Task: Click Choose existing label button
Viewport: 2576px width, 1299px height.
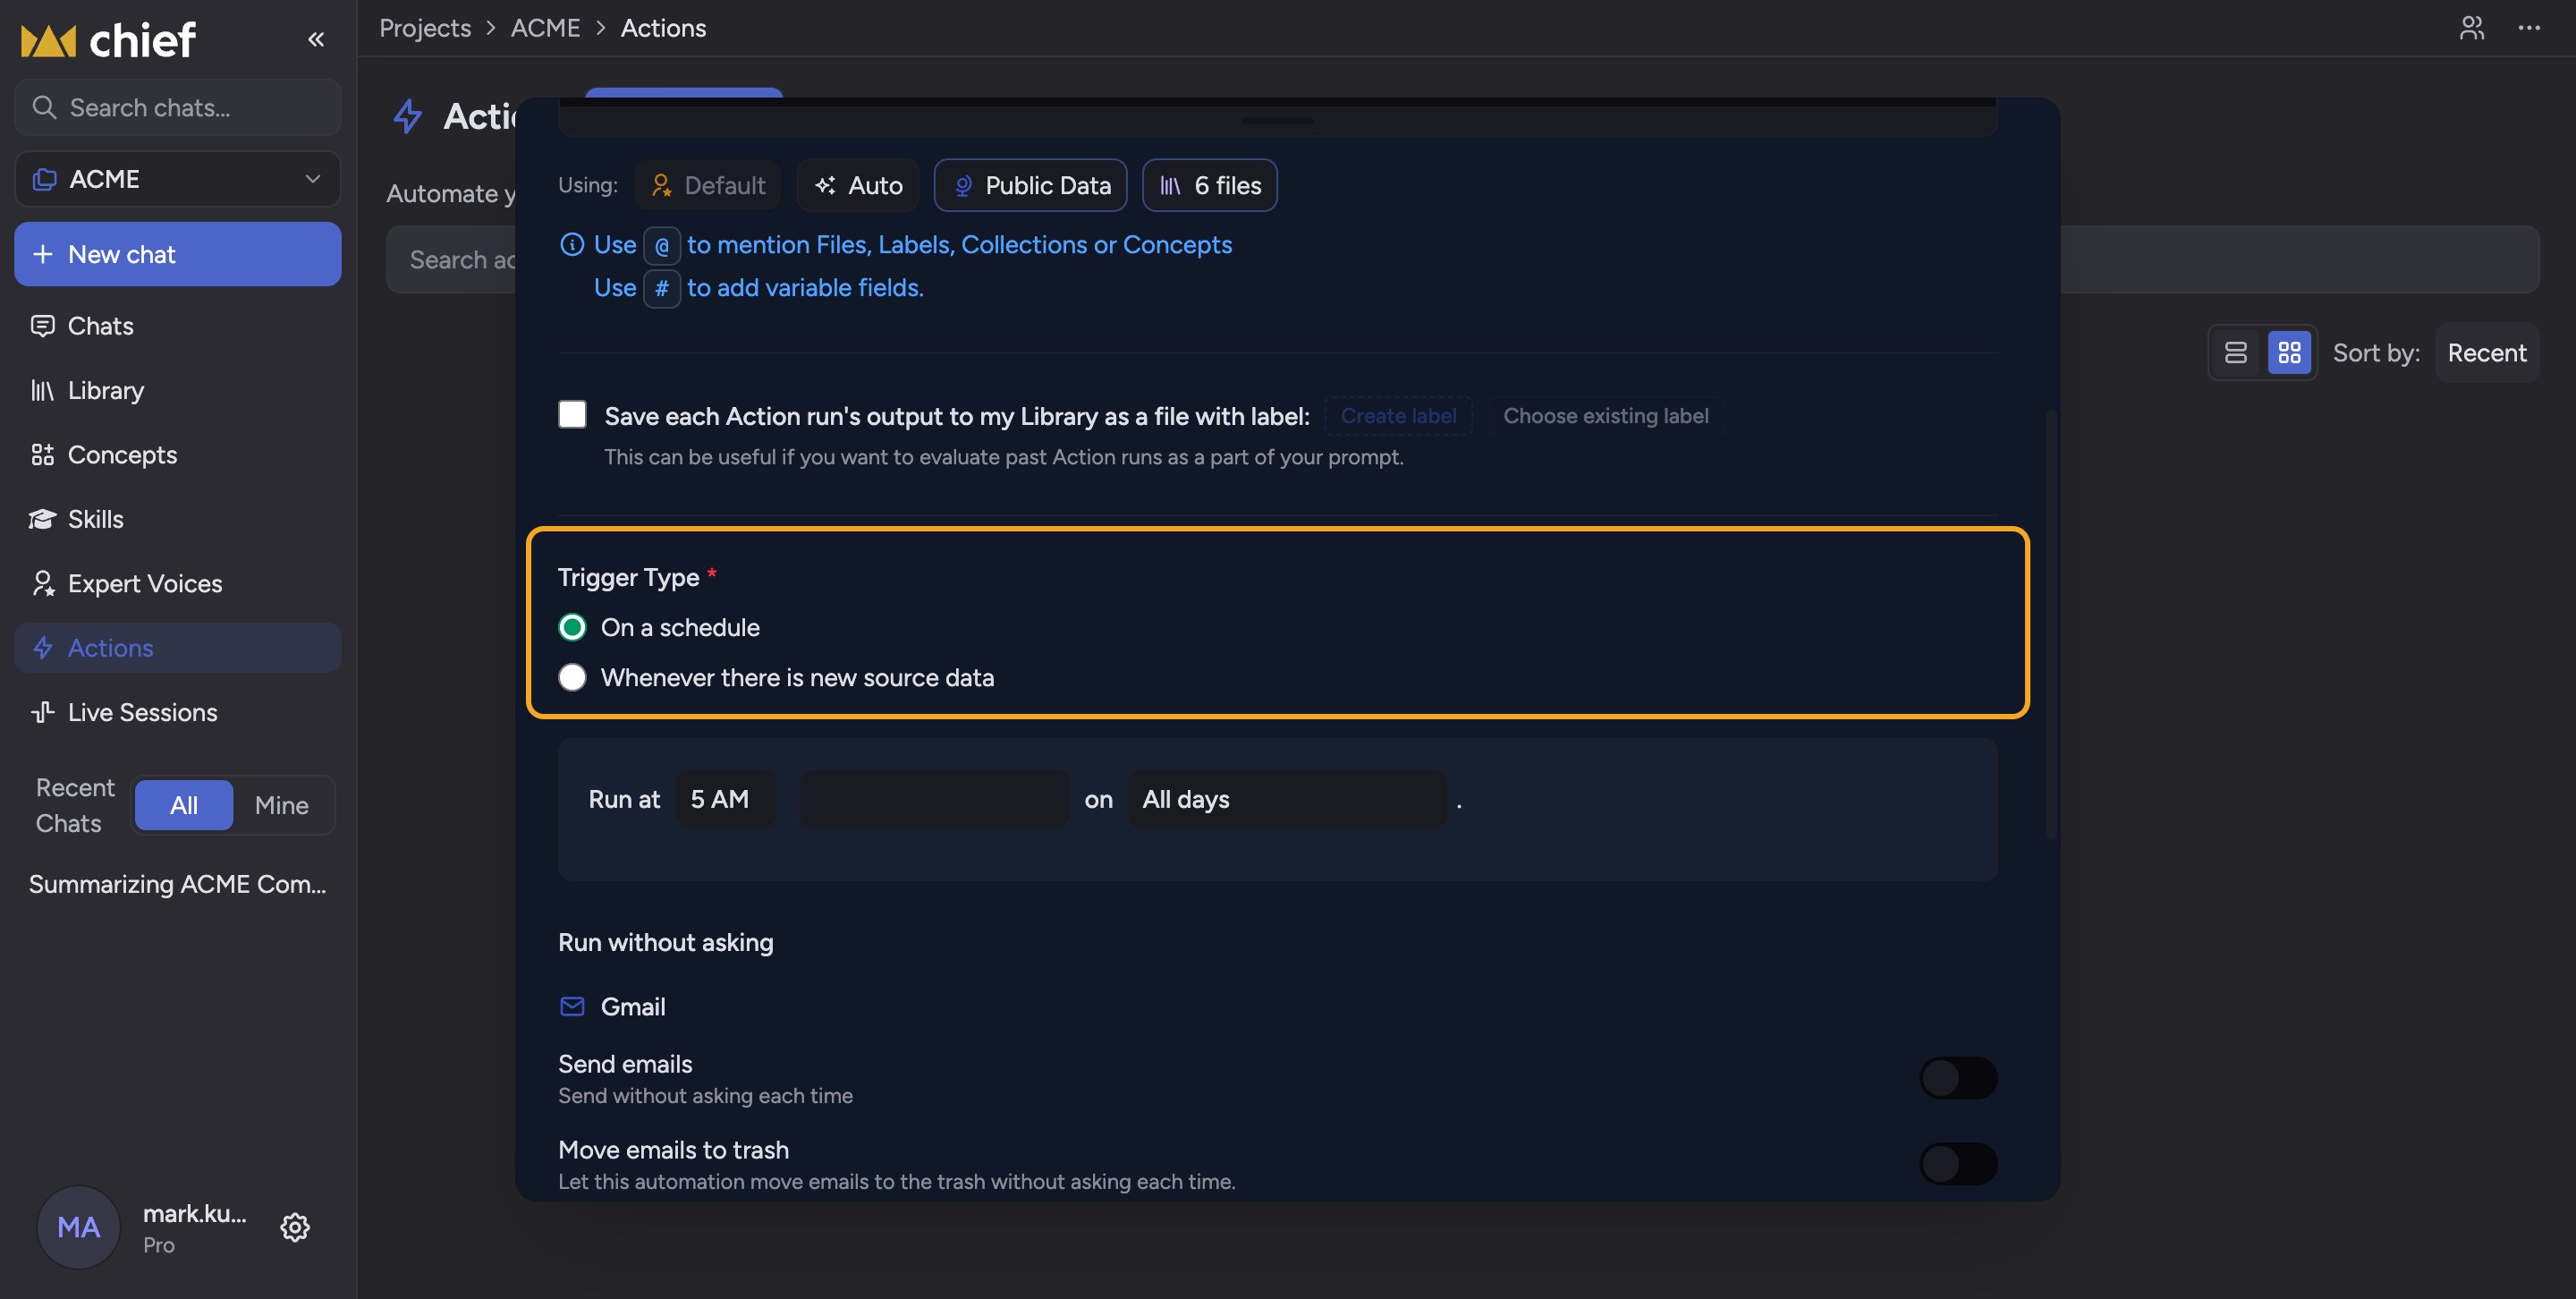Action: (1605, 416)
